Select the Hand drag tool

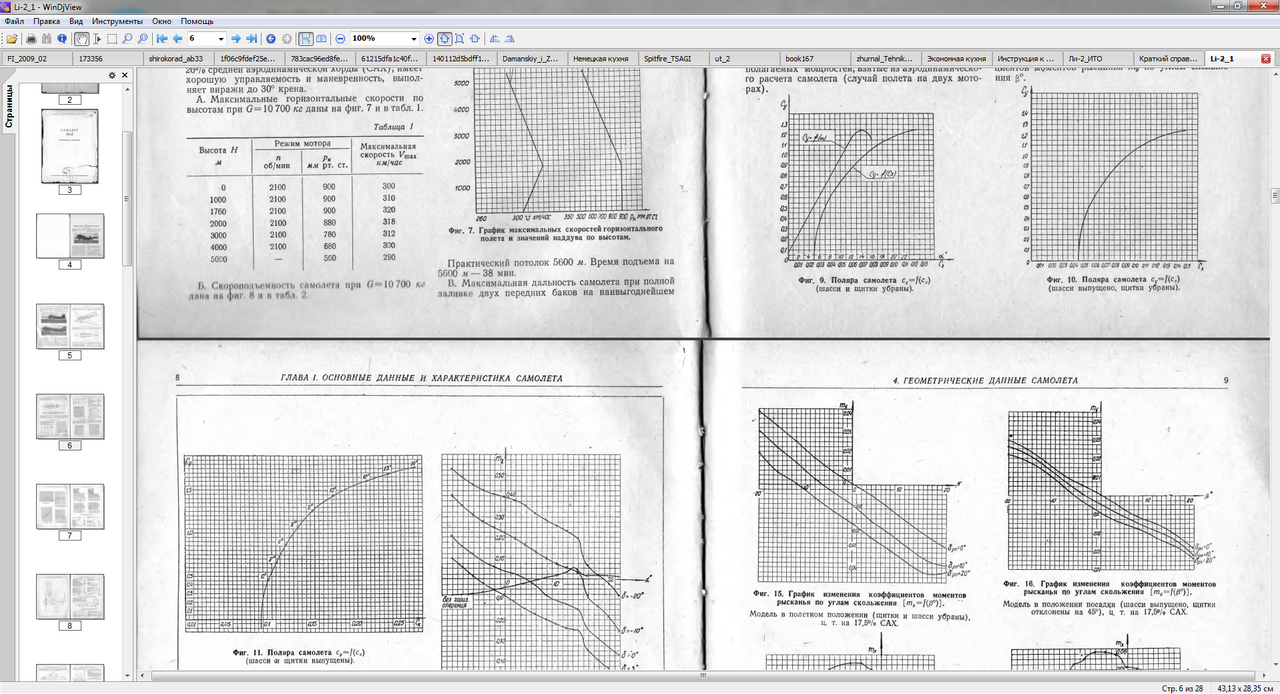tap(82, 38)
